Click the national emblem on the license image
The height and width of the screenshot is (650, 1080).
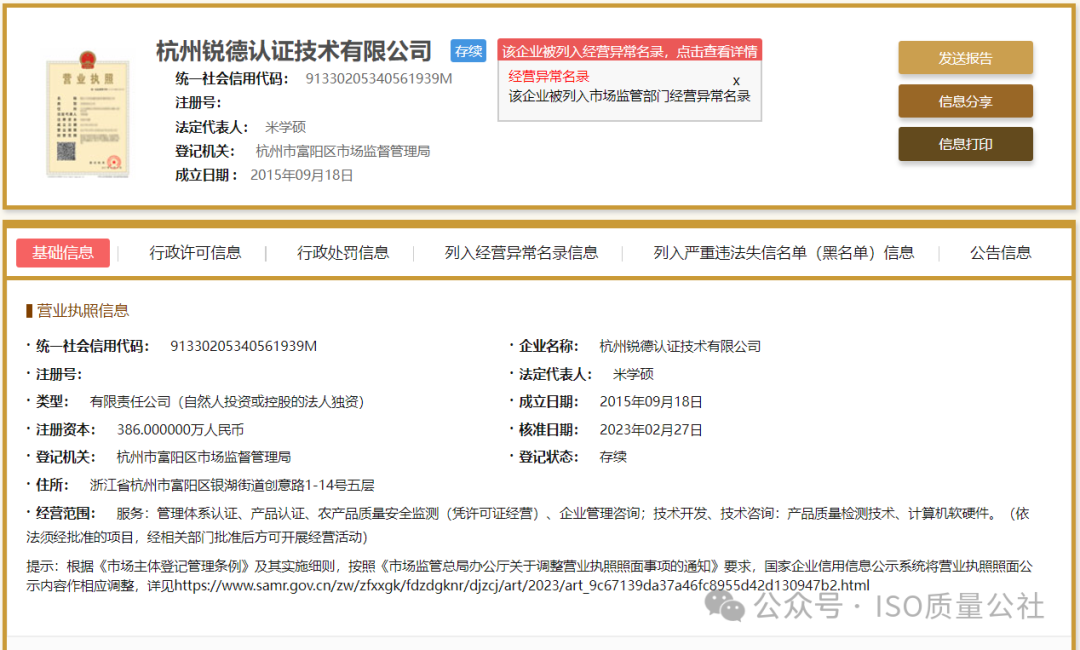[x=86, y=60]
